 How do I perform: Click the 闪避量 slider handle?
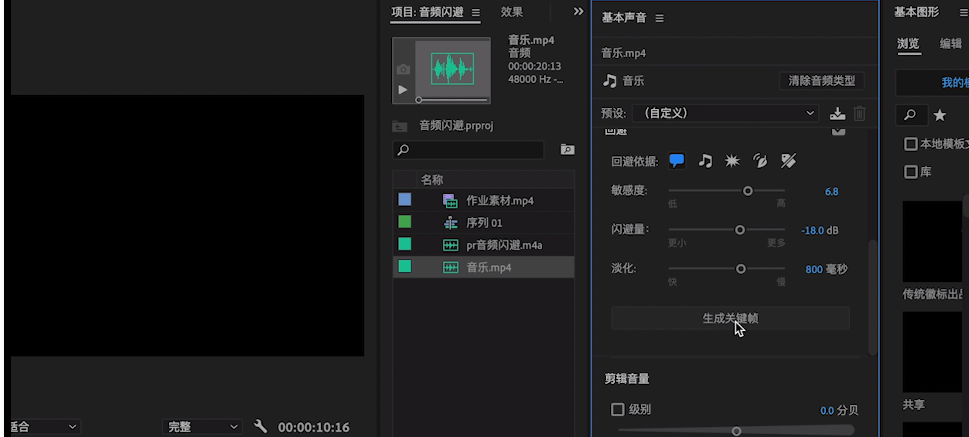pyautogui.click(x=740, y=230)
